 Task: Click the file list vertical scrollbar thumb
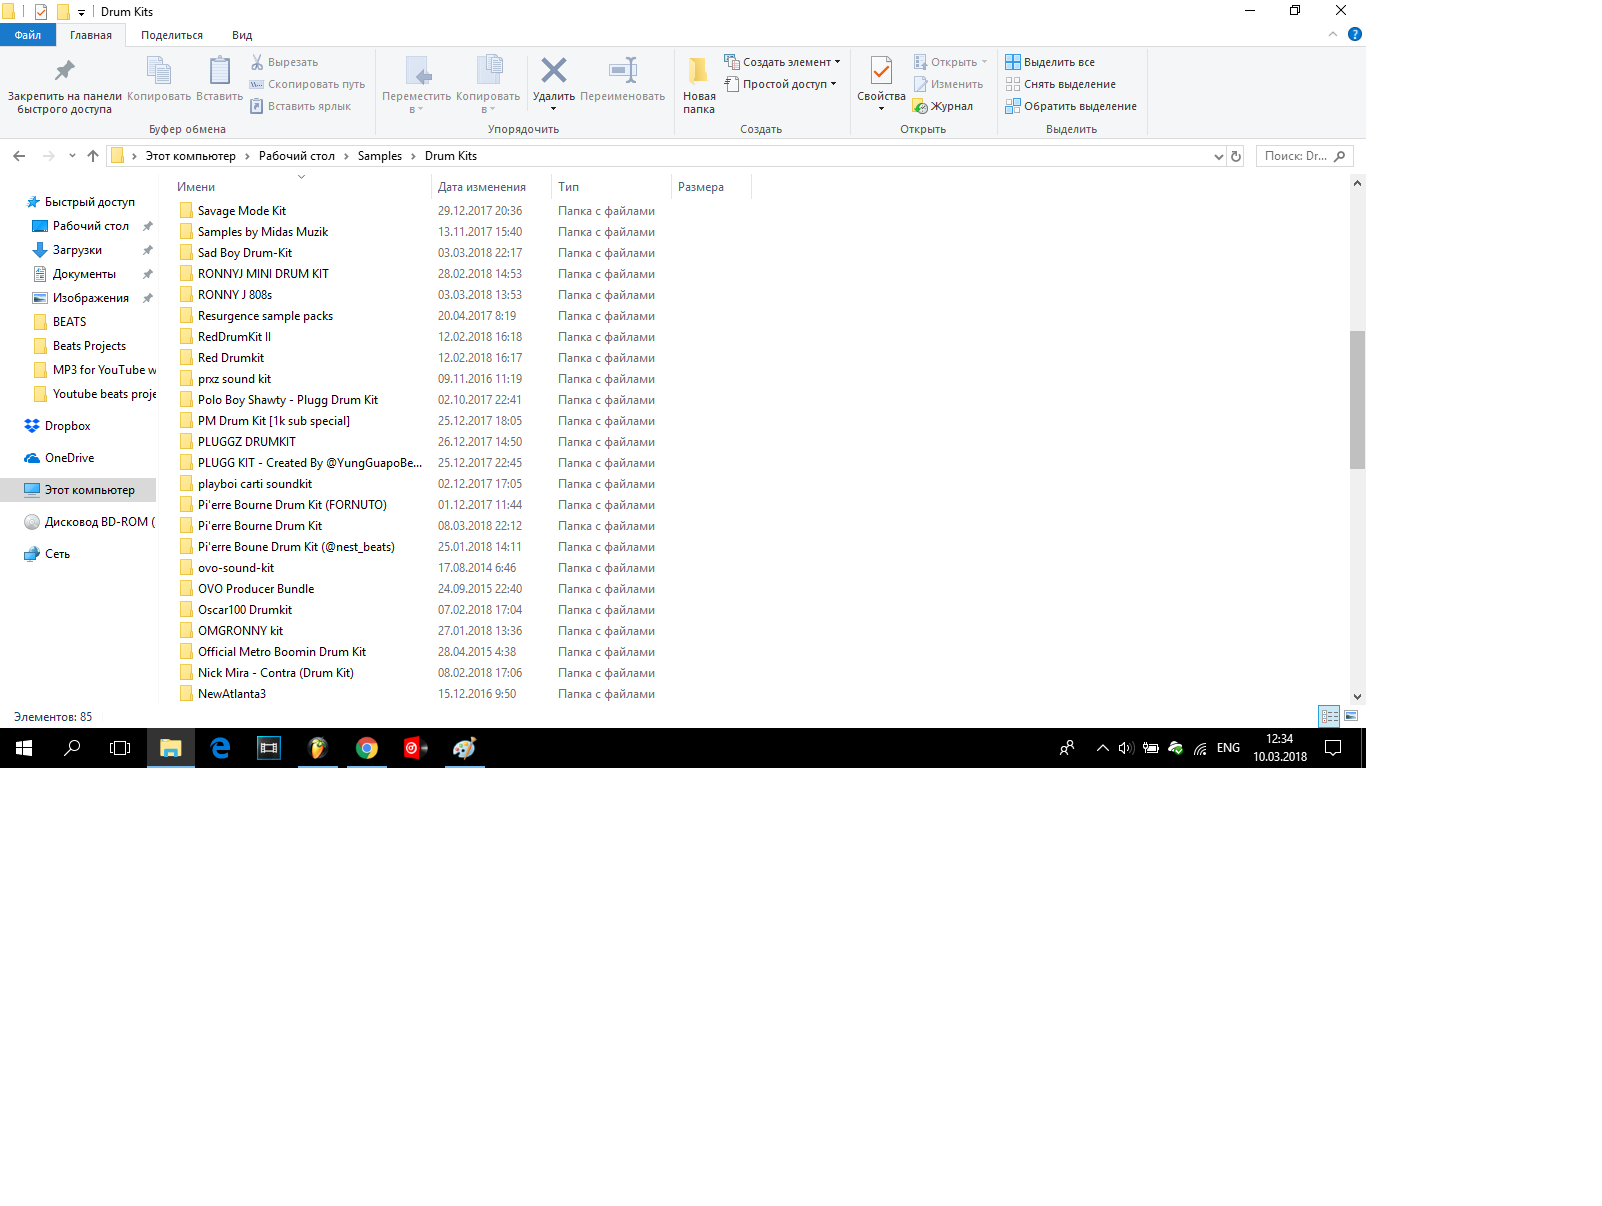pyautogui.click(x=1357, y=400)
